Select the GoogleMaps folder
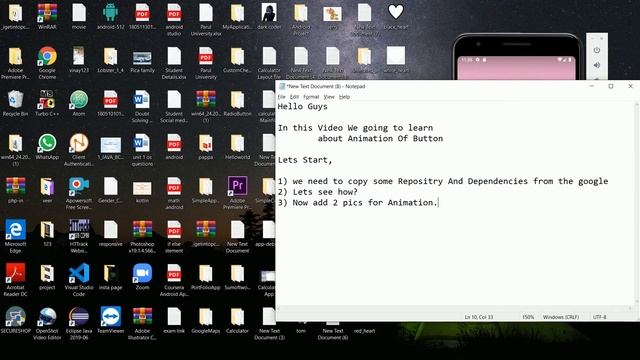The image size is (640, 360). 206,320
